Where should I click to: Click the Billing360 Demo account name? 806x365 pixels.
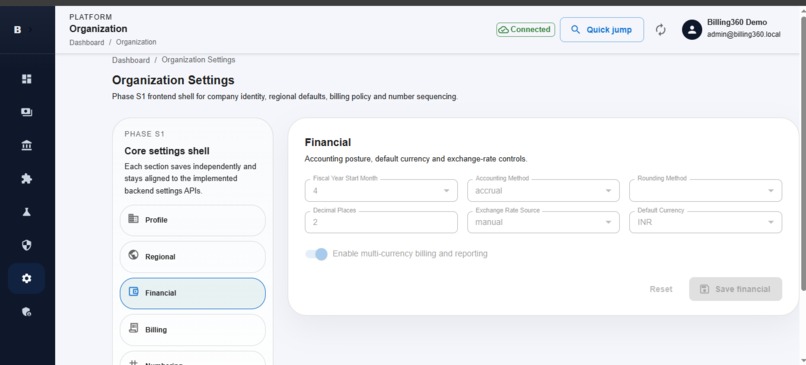click(x=737, y=22)
